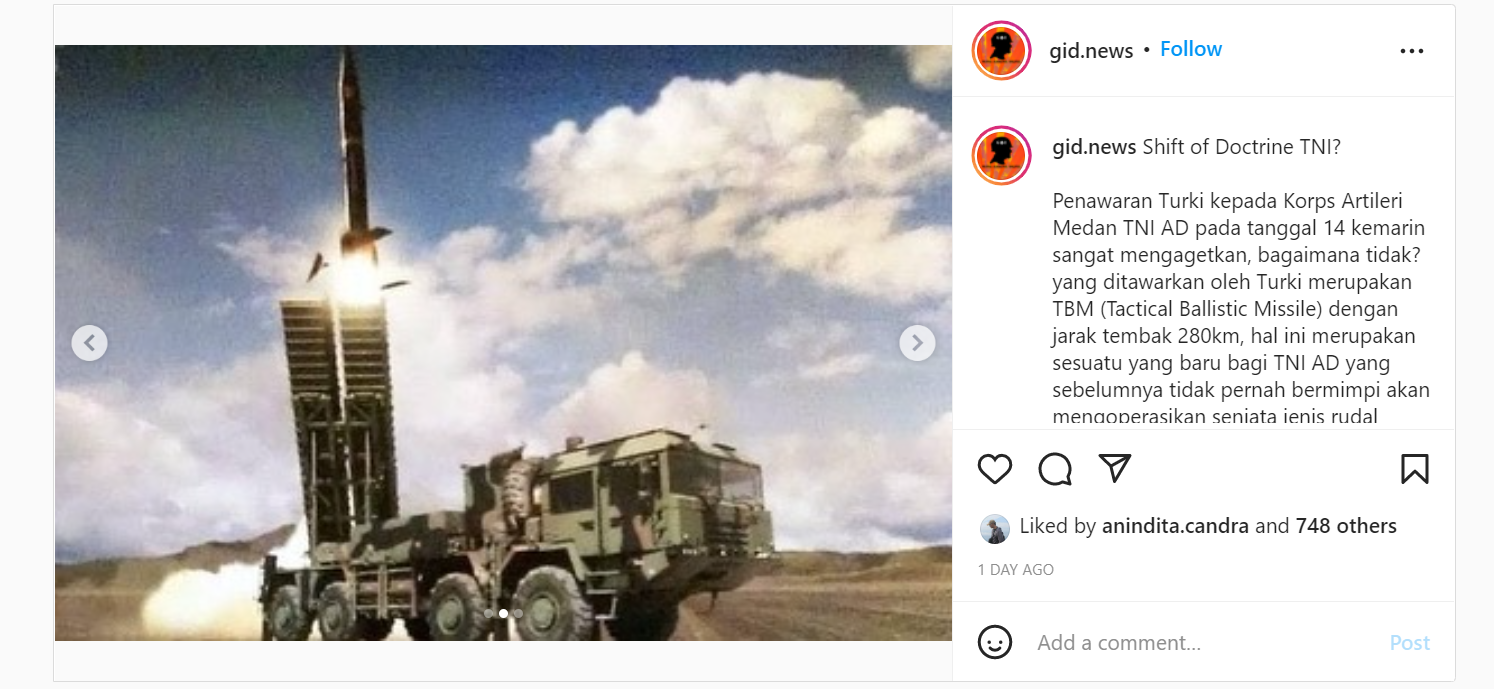Go to the next carousel photo
The height and width of the screenshot is (689, 1494).
pyautogui.click(x=917, y=343)
